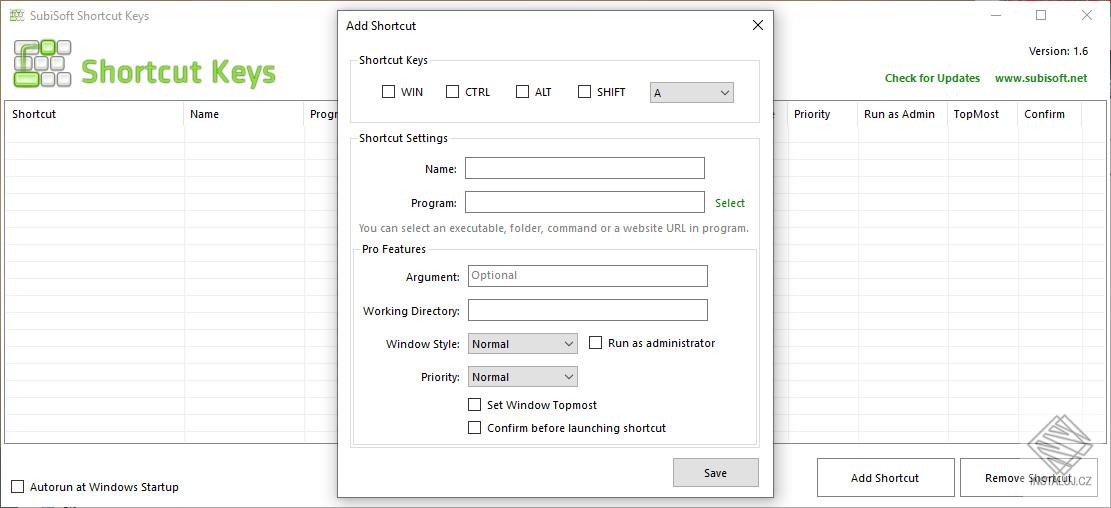Open the key letter dropdown showing A
1111x508 pixels.
point(692,93)
